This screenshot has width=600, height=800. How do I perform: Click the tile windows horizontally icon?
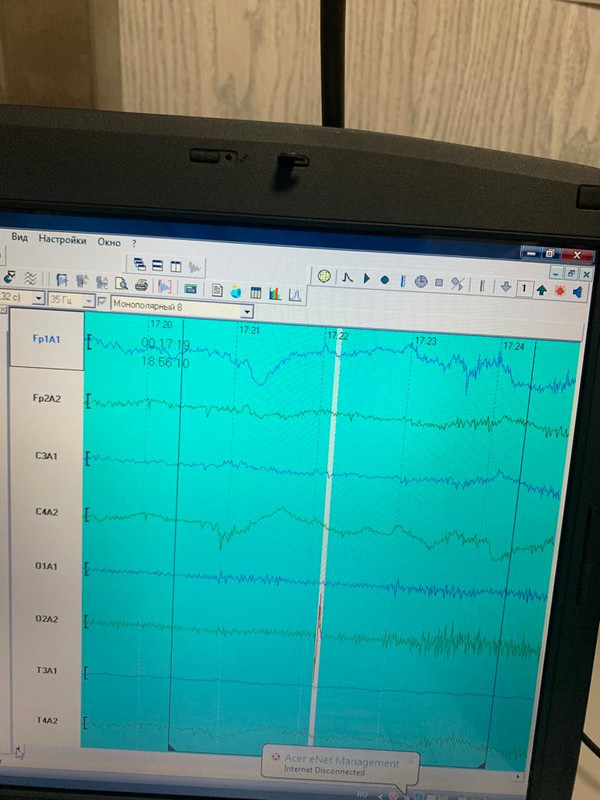point(158,265)
